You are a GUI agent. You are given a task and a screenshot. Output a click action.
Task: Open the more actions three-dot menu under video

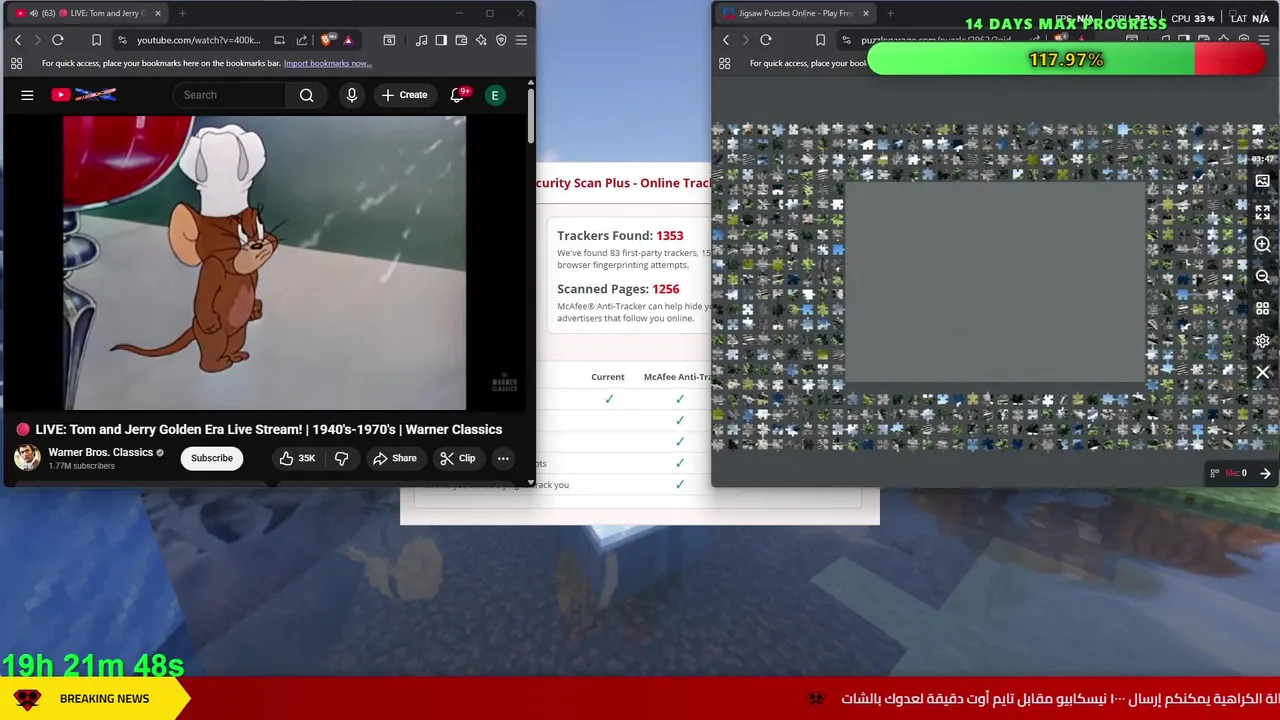503,458
